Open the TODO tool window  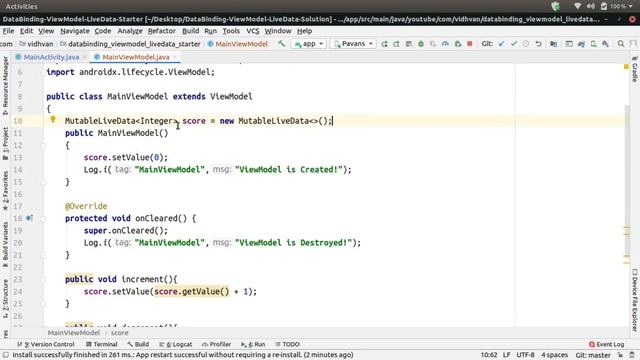pos(287,344)
